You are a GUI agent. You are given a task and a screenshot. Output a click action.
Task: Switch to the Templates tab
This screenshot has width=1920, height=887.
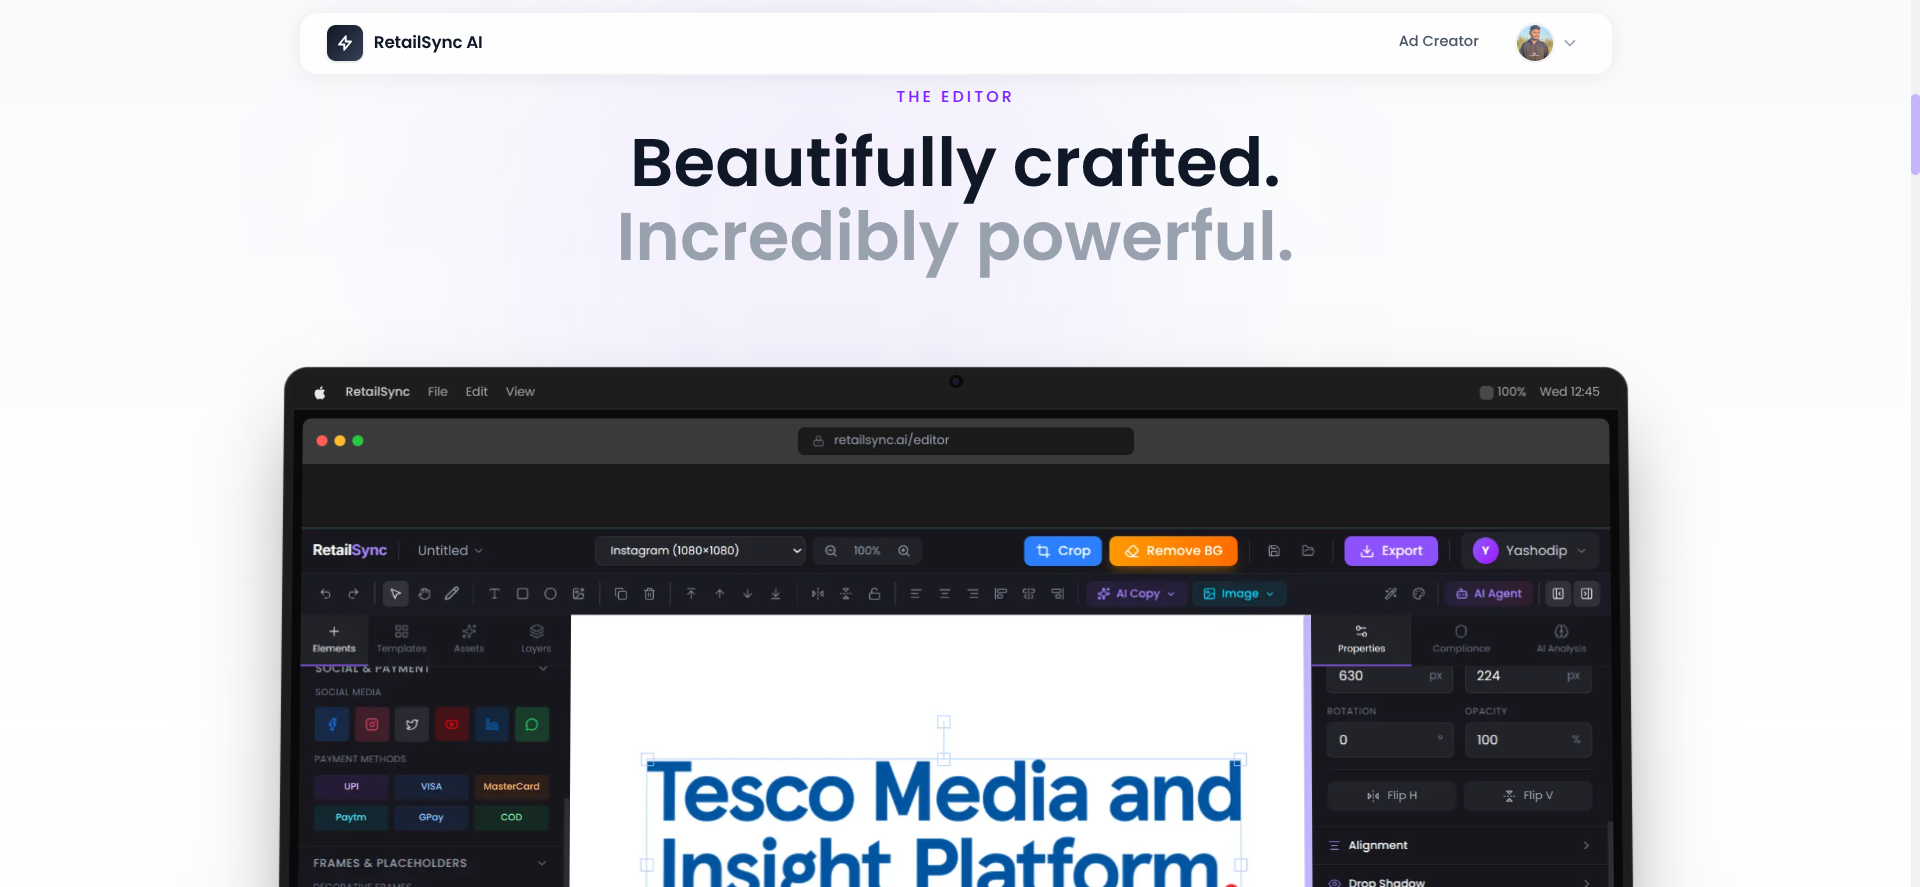click(401, 639)
